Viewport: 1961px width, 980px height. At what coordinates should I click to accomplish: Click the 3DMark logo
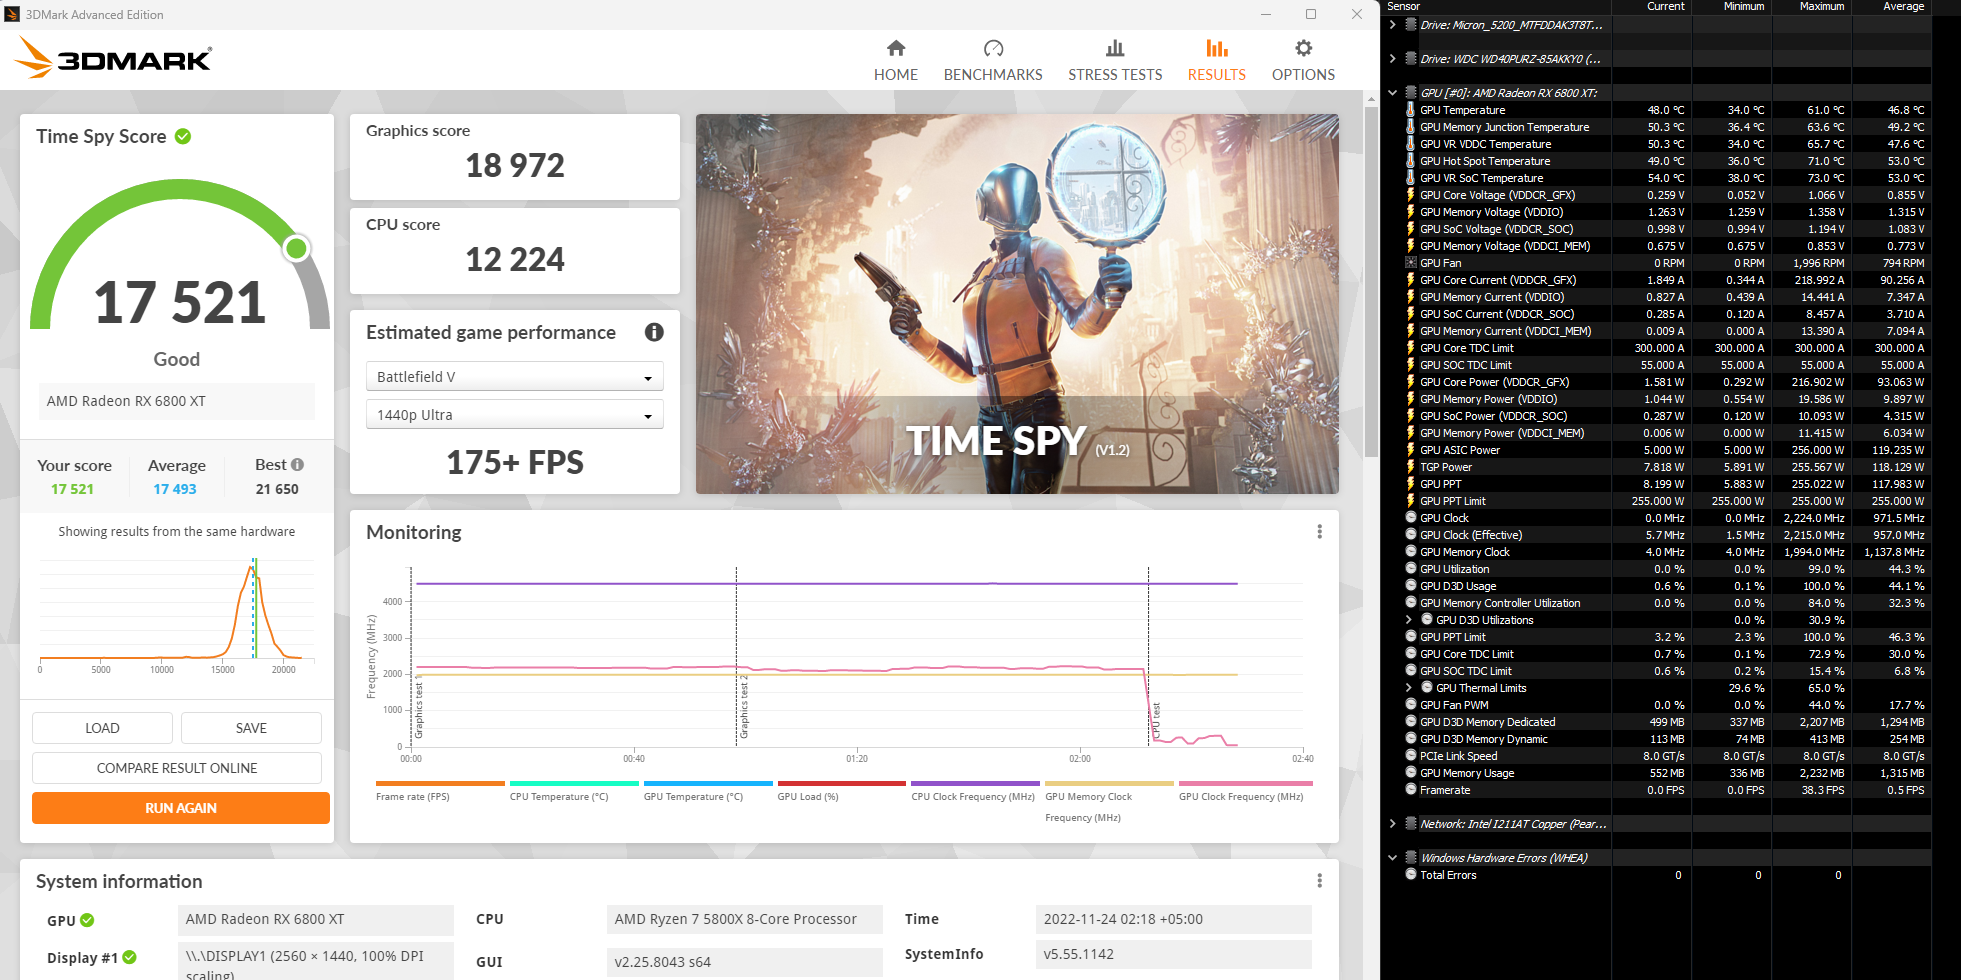[x=113, y=58]
